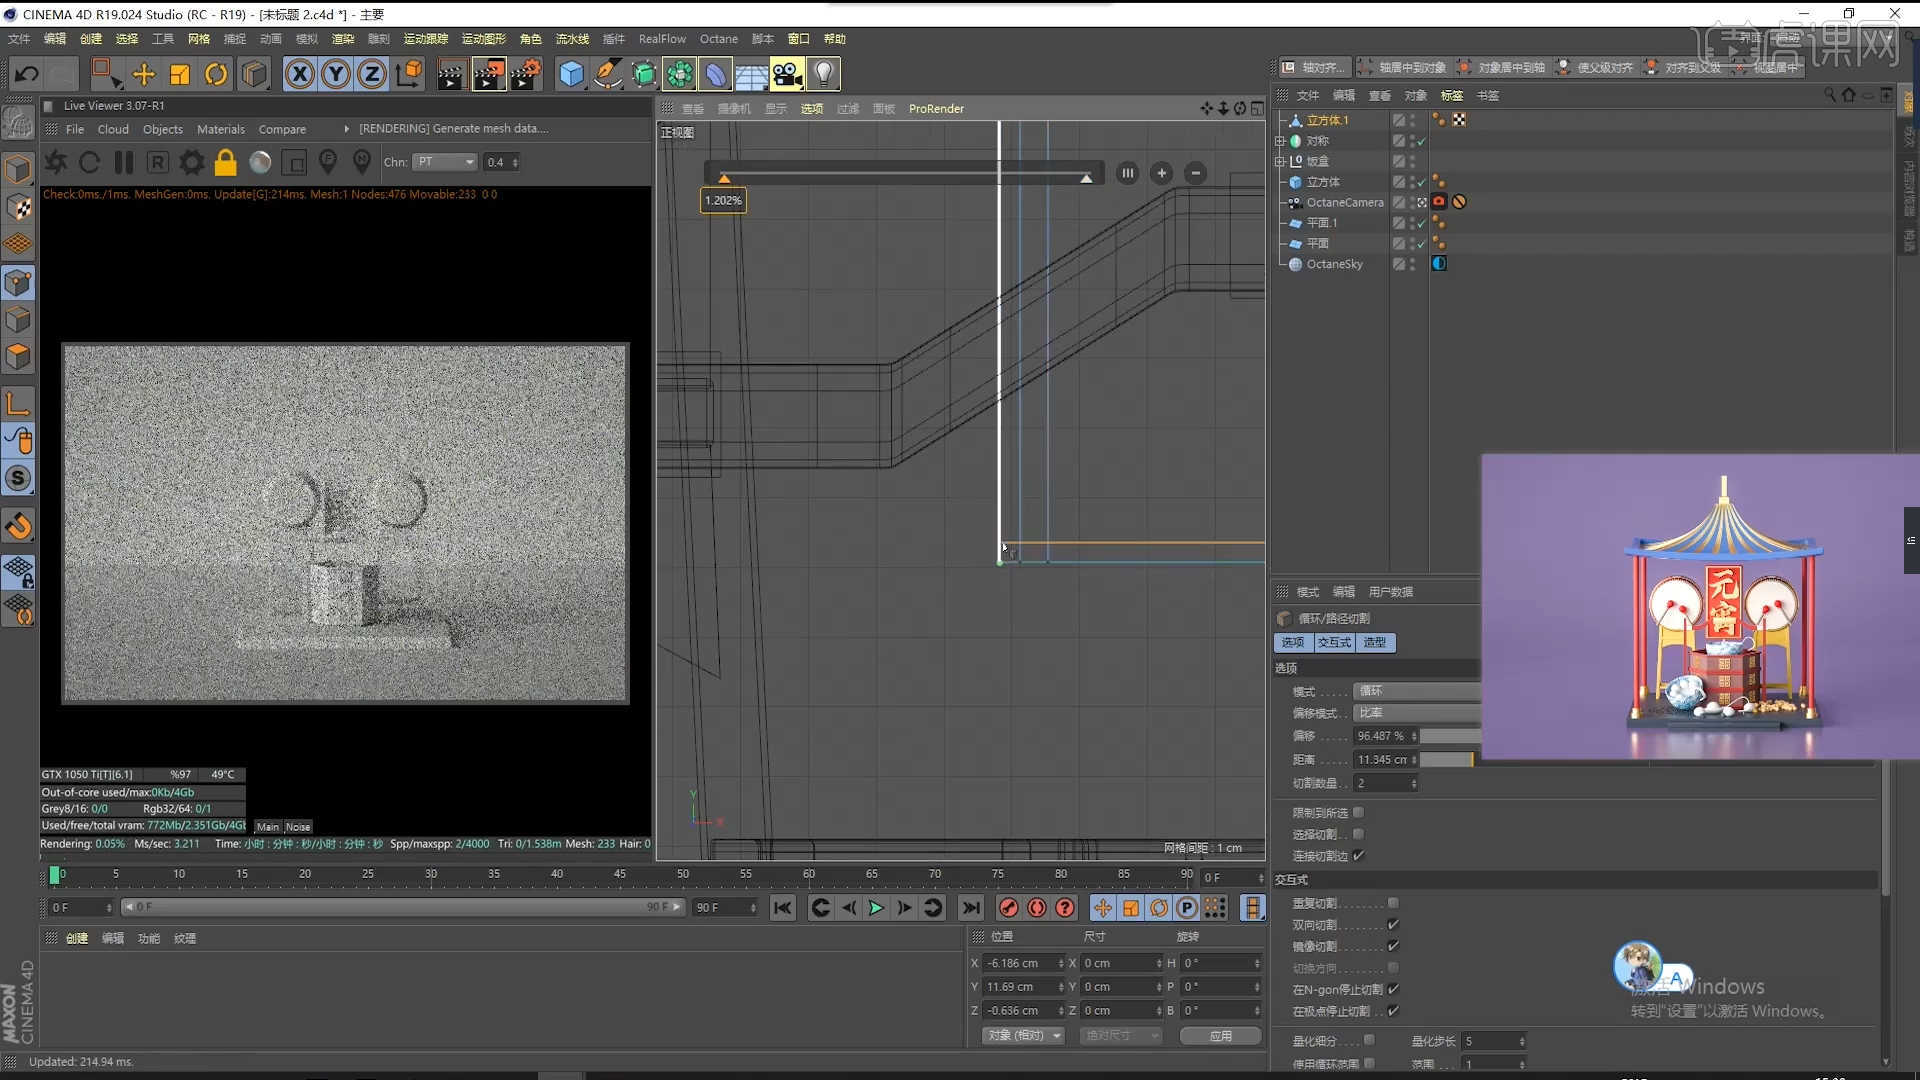Open the ProRender viewport menu
1920x1080 pixels.
(x=936, y=108)
